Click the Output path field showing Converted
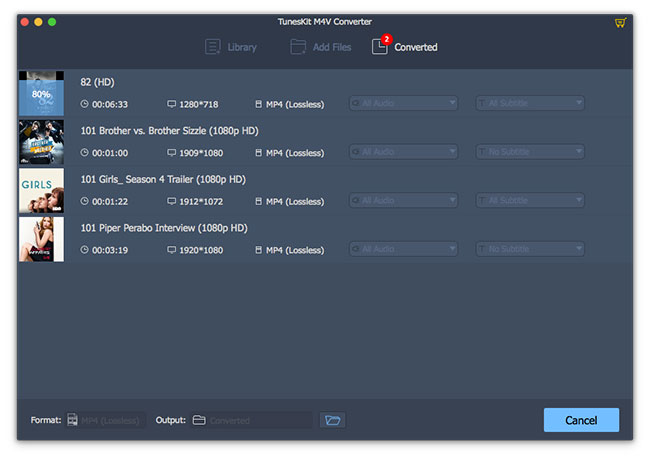This screenshot has height=460, width=650. [x=258, y=420]
